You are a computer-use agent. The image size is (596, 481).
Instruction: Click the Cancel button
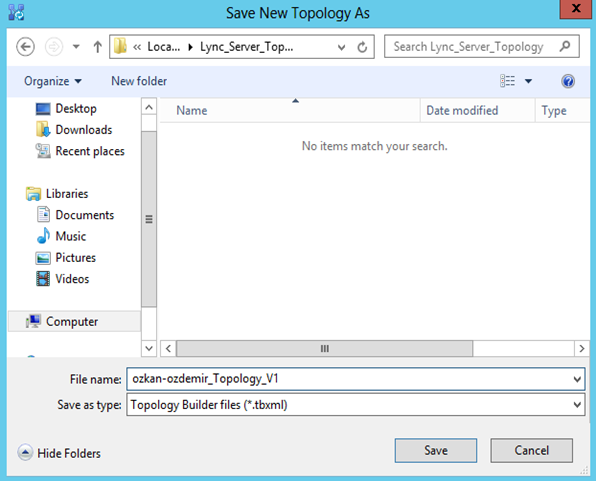click(531, 451)
